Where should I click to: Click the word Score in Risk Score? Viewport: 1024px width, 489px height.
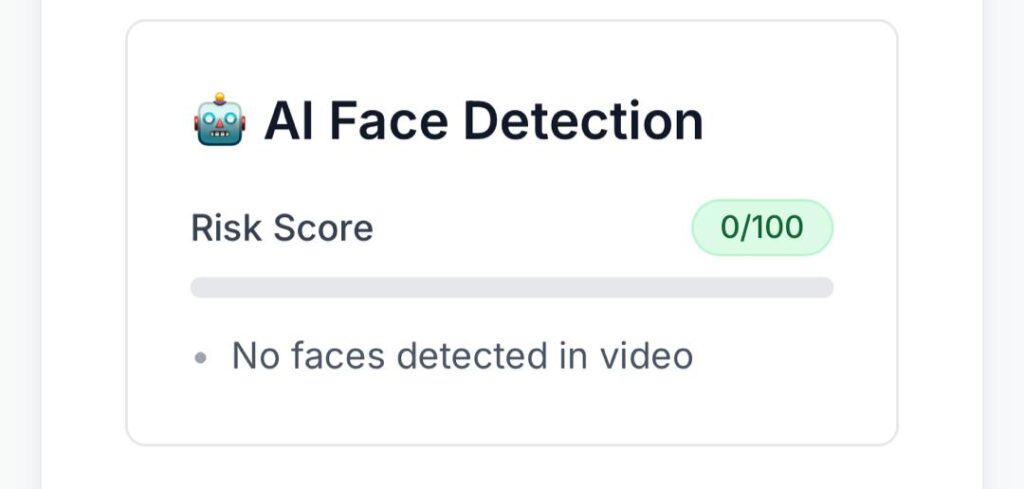click(323, 228)
